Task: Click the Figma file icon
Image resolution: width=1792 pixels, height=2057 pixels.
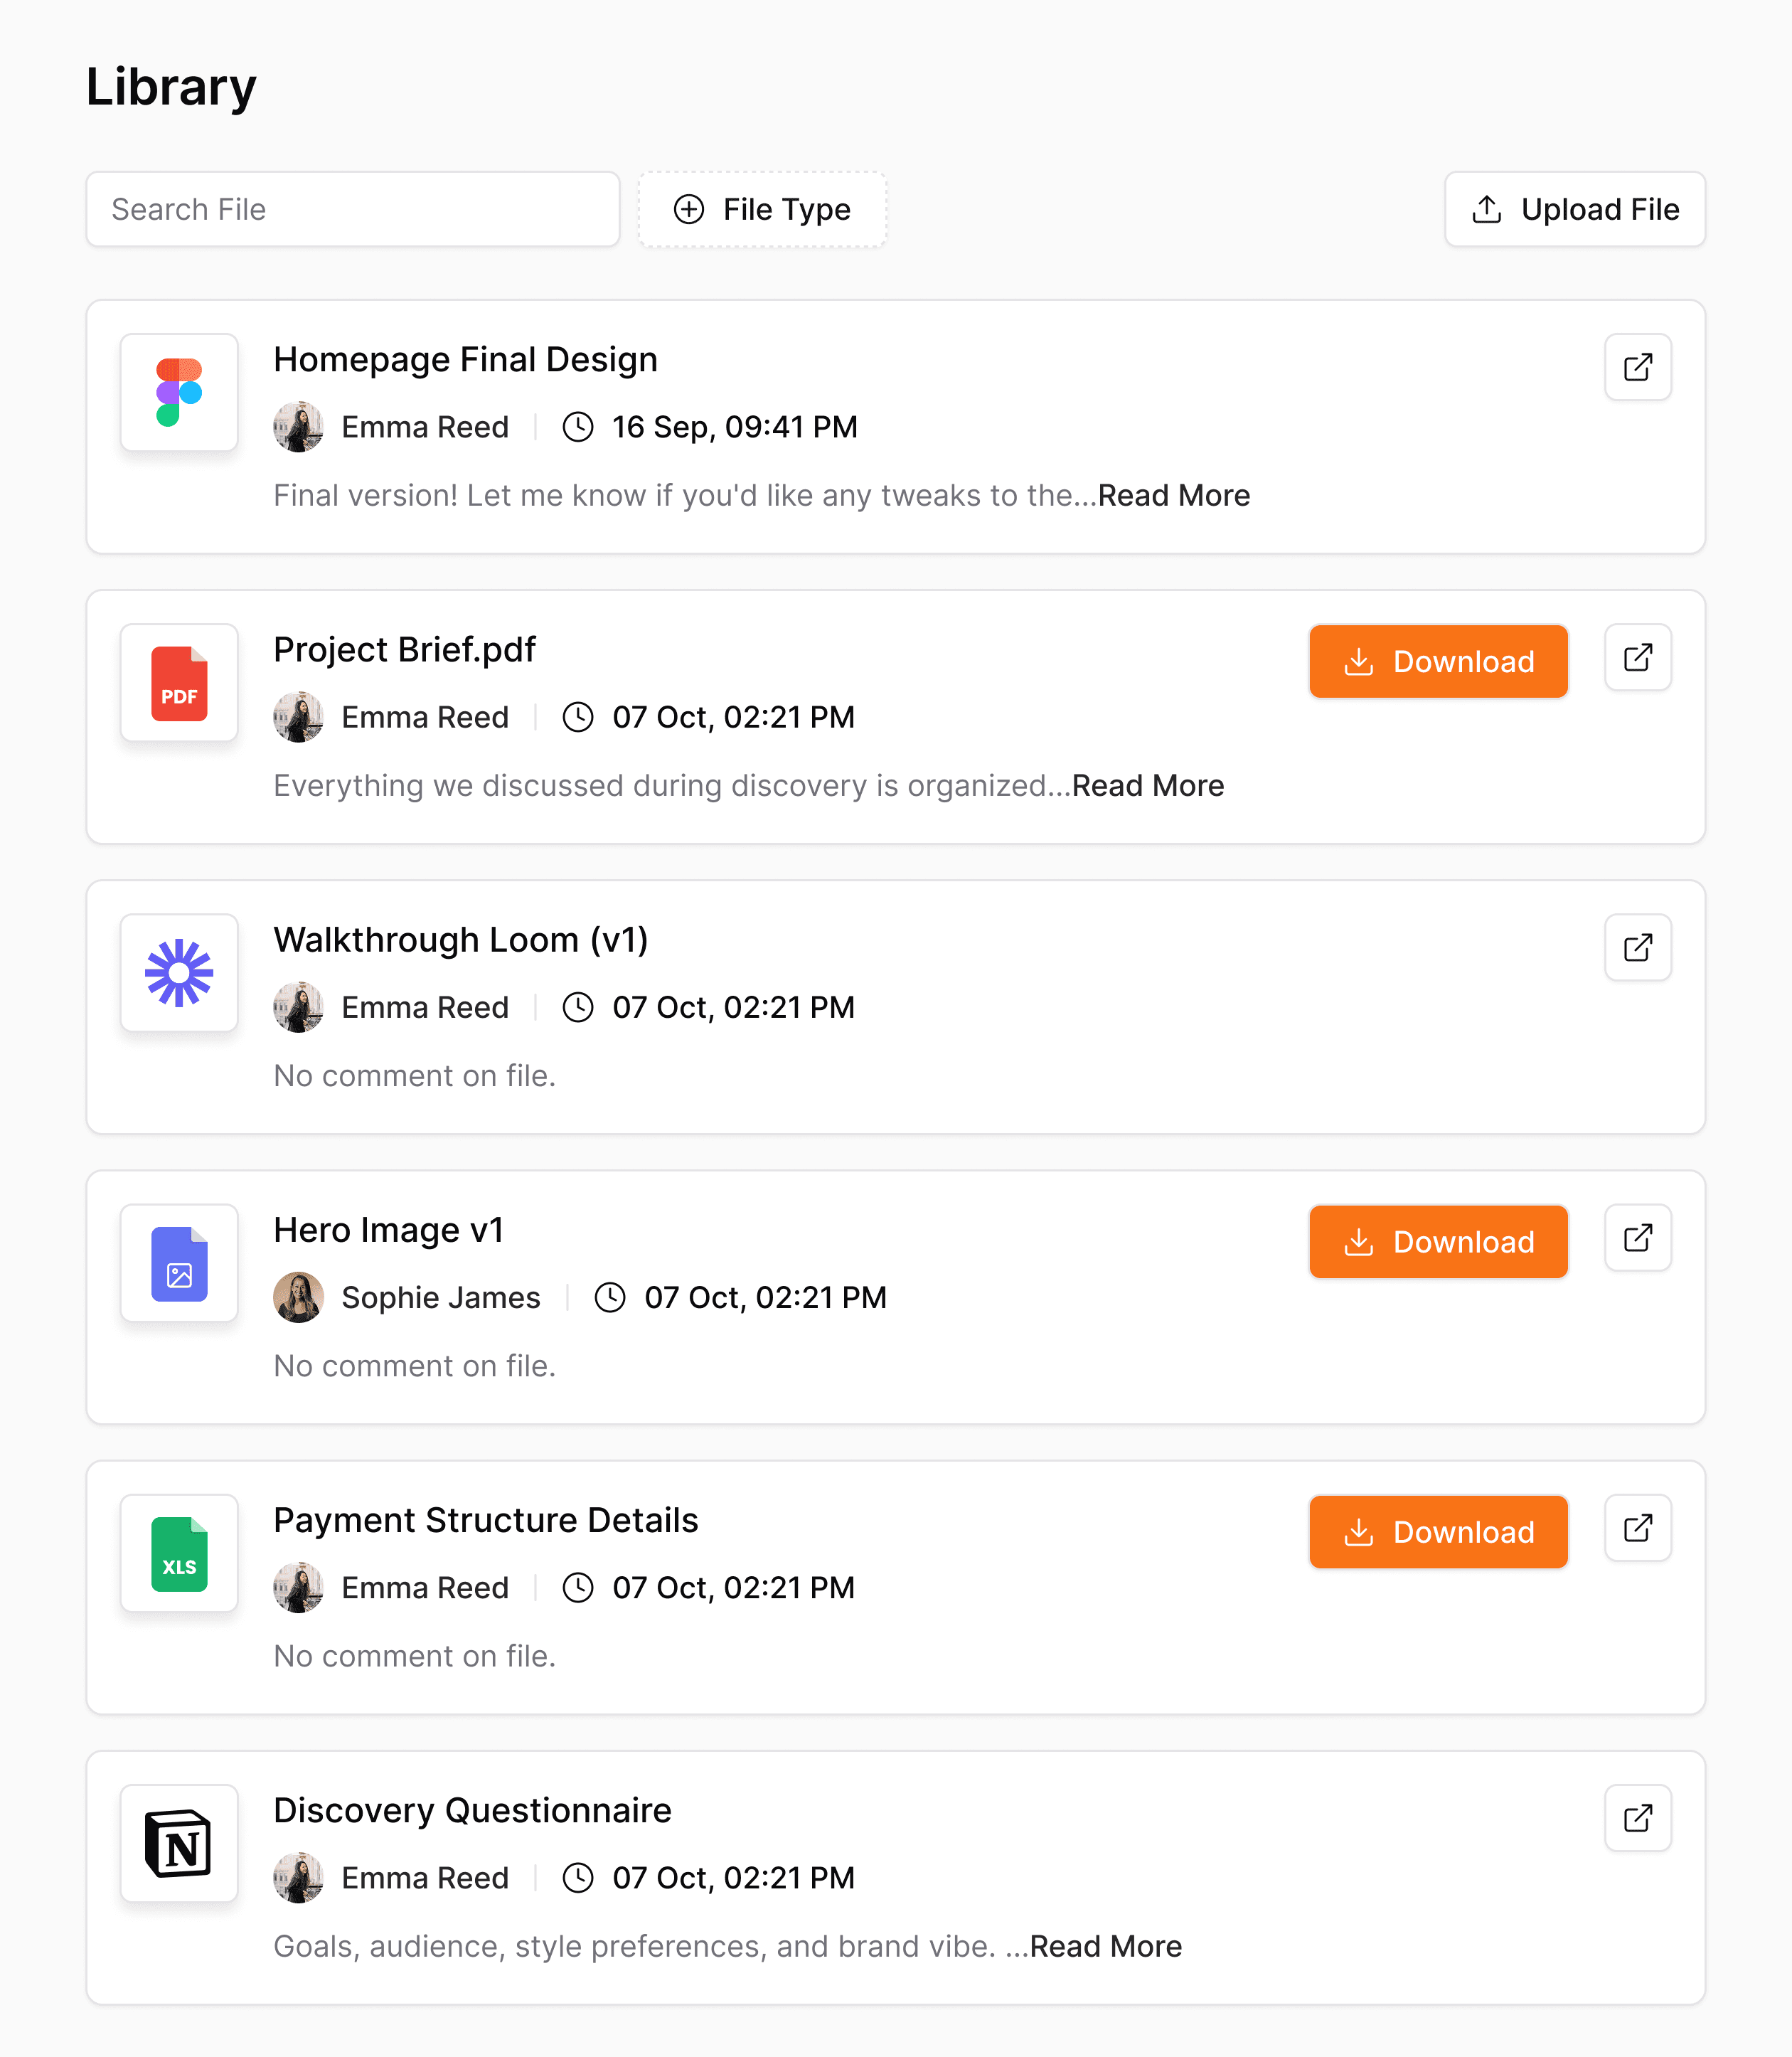Action: click(179, 392)
